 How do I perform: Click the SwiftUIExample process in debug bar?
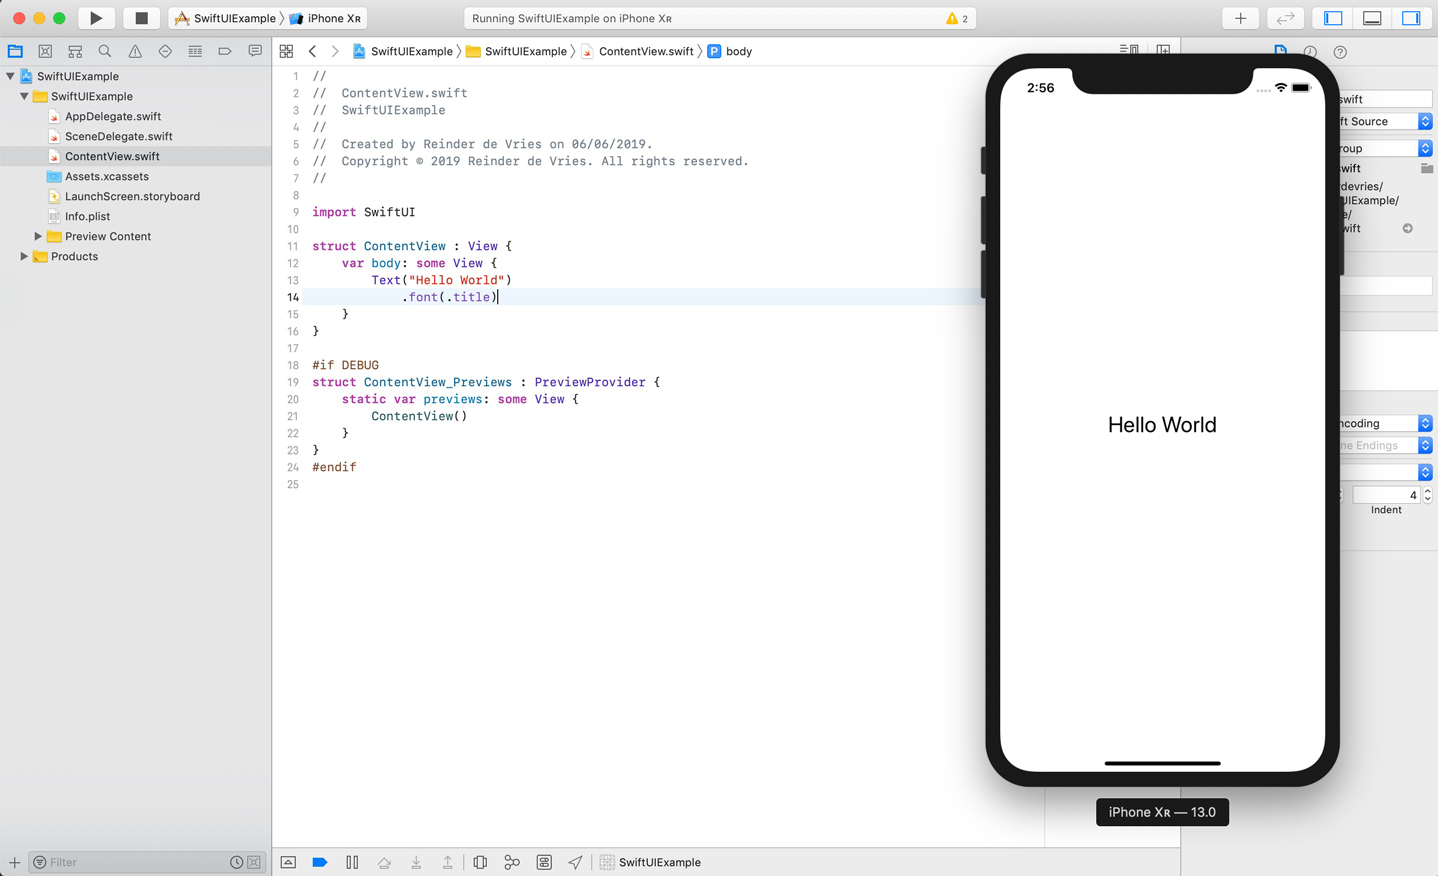tap(650, 862)
